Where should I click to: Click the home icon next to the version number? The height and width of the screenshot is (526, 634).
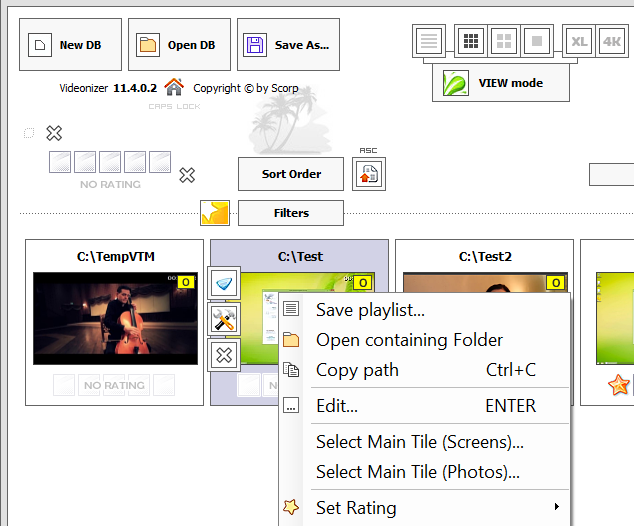[174, 87]
